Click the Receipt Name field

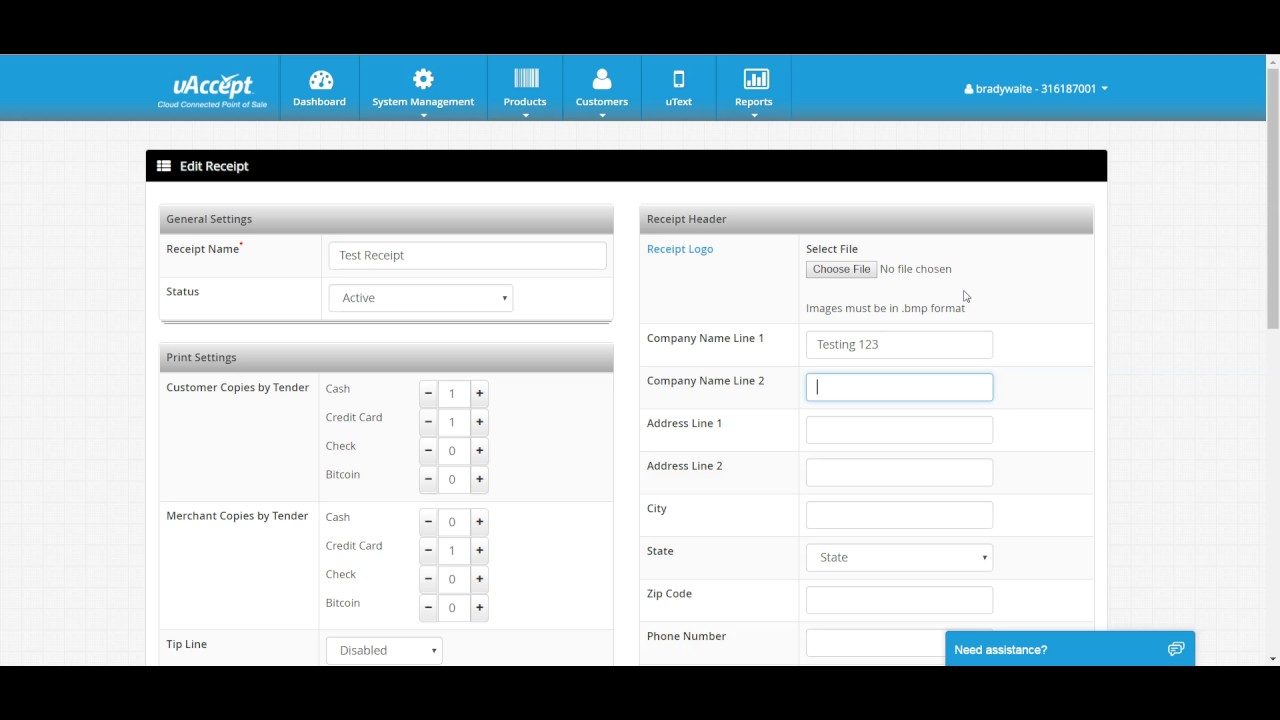(467, 255)
